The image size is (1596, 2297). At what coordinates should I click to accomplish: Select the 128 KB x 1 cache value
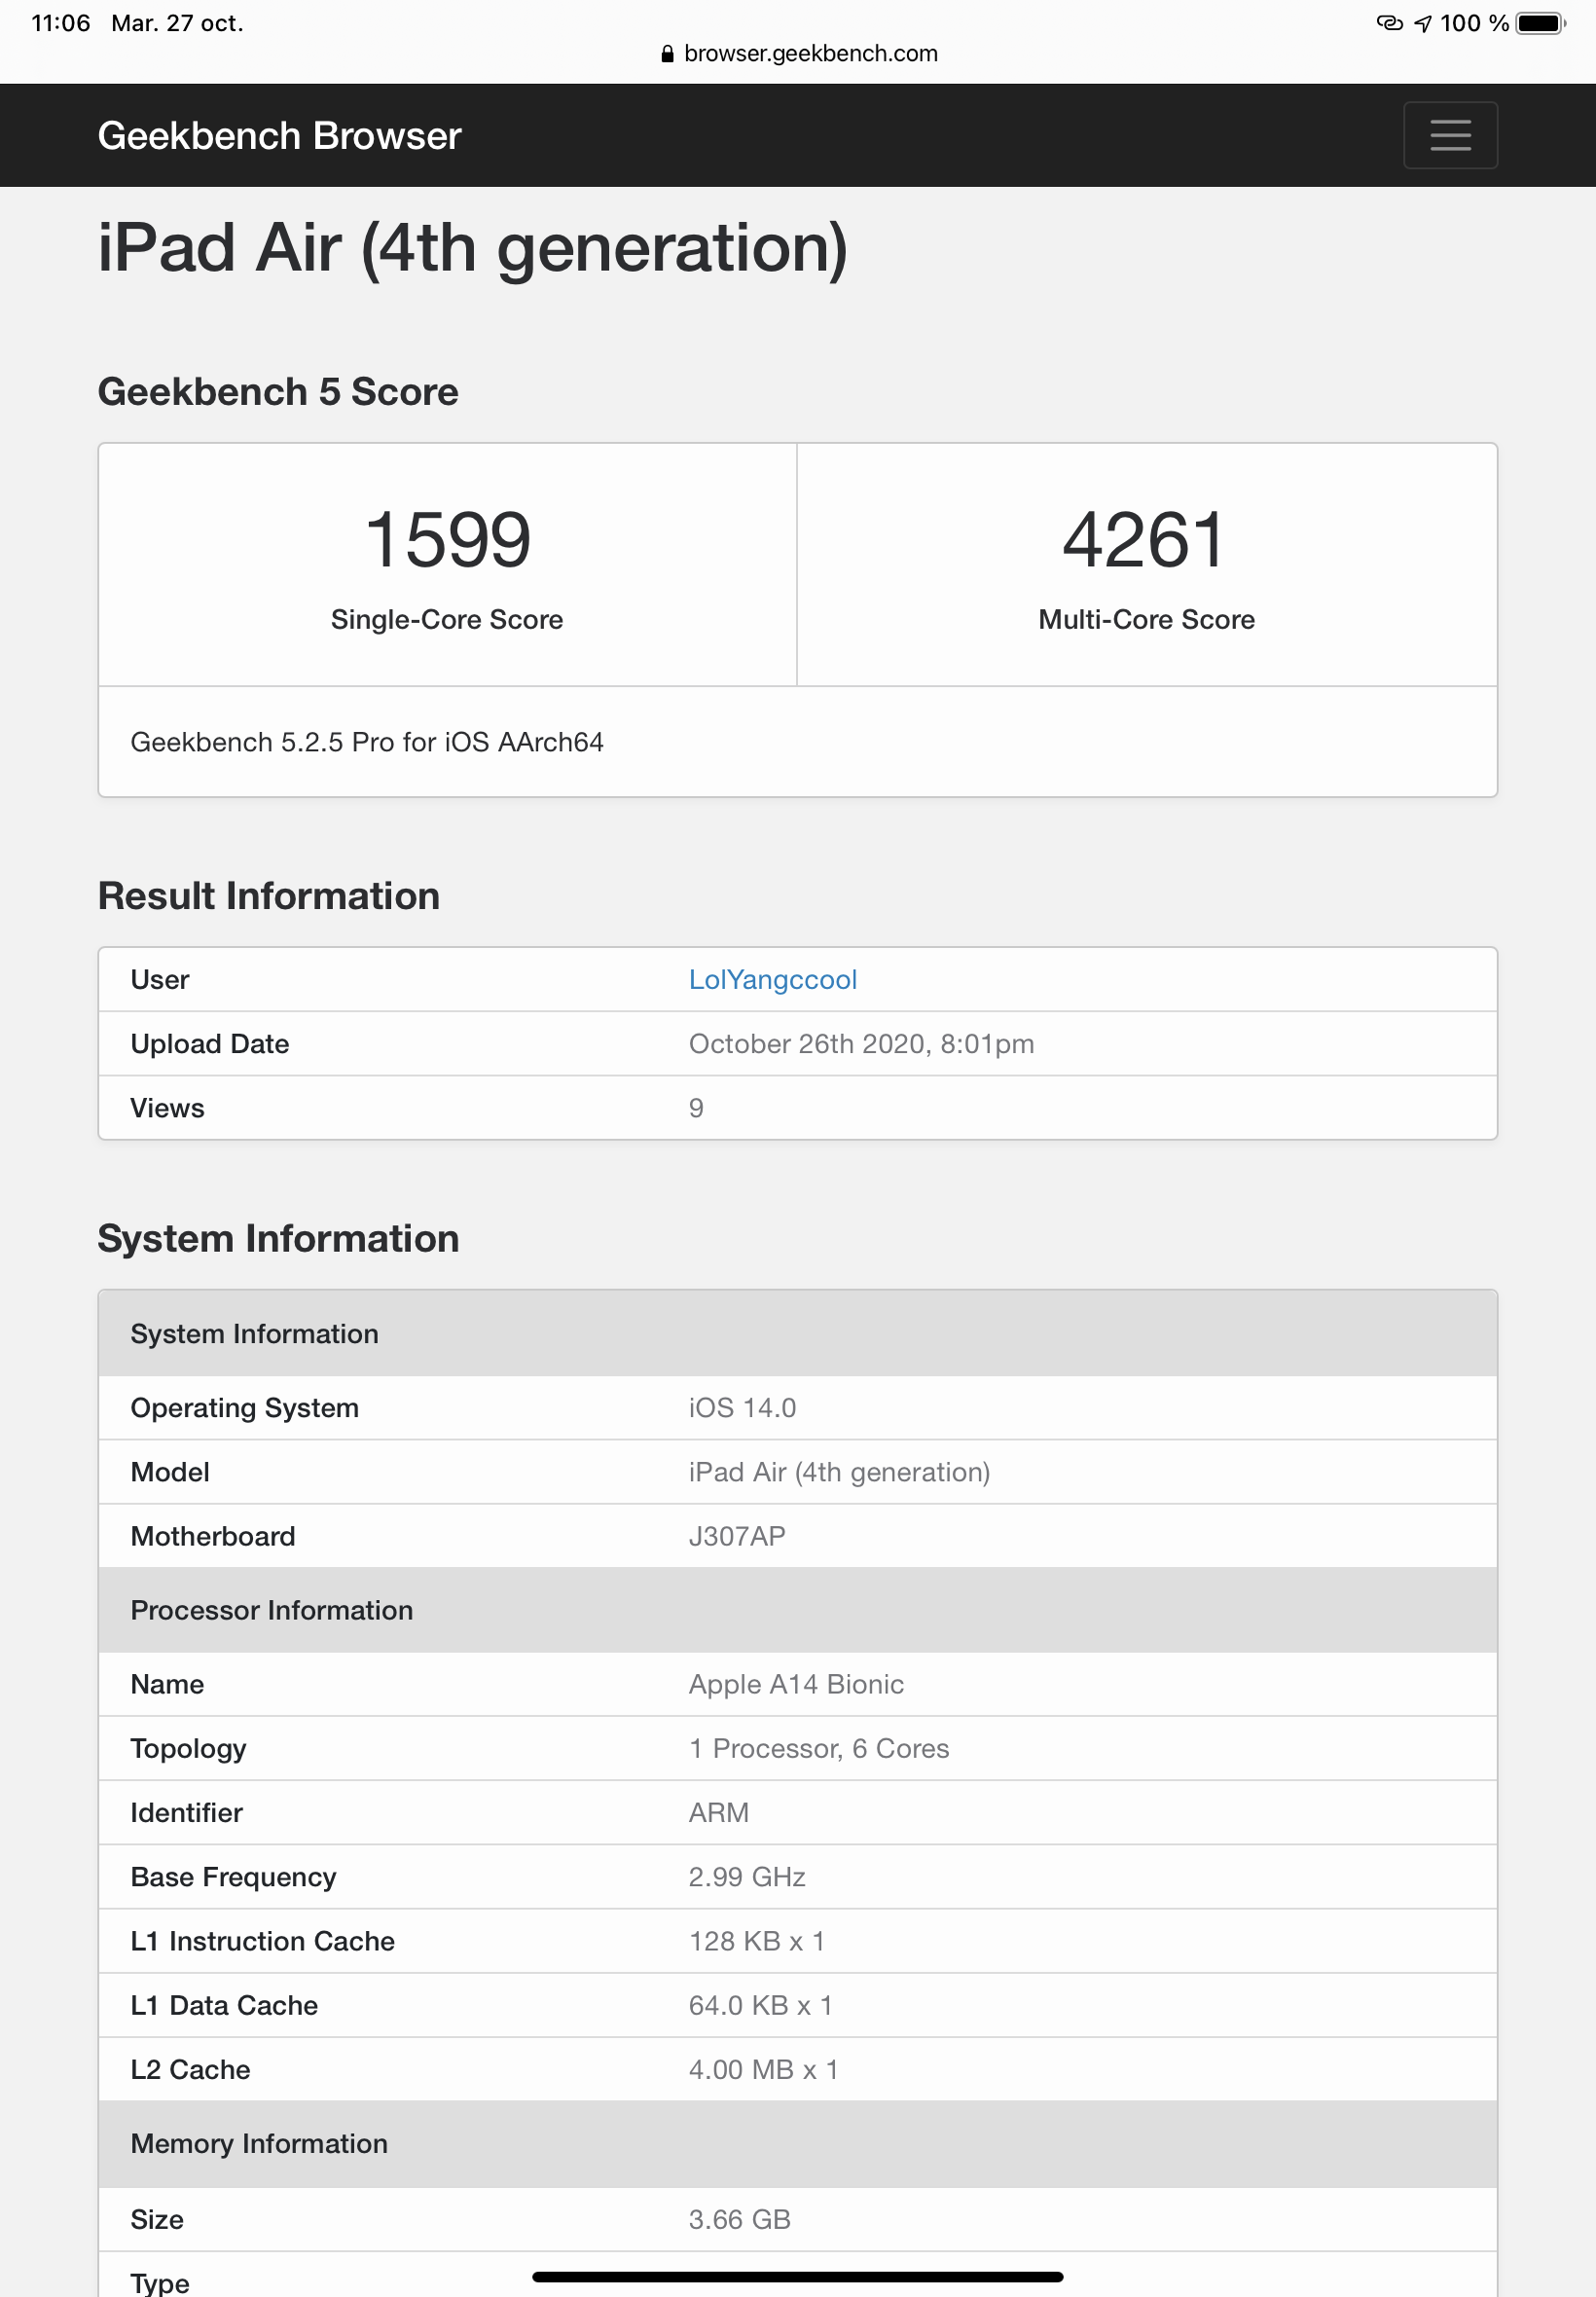tap(756, 1941)
